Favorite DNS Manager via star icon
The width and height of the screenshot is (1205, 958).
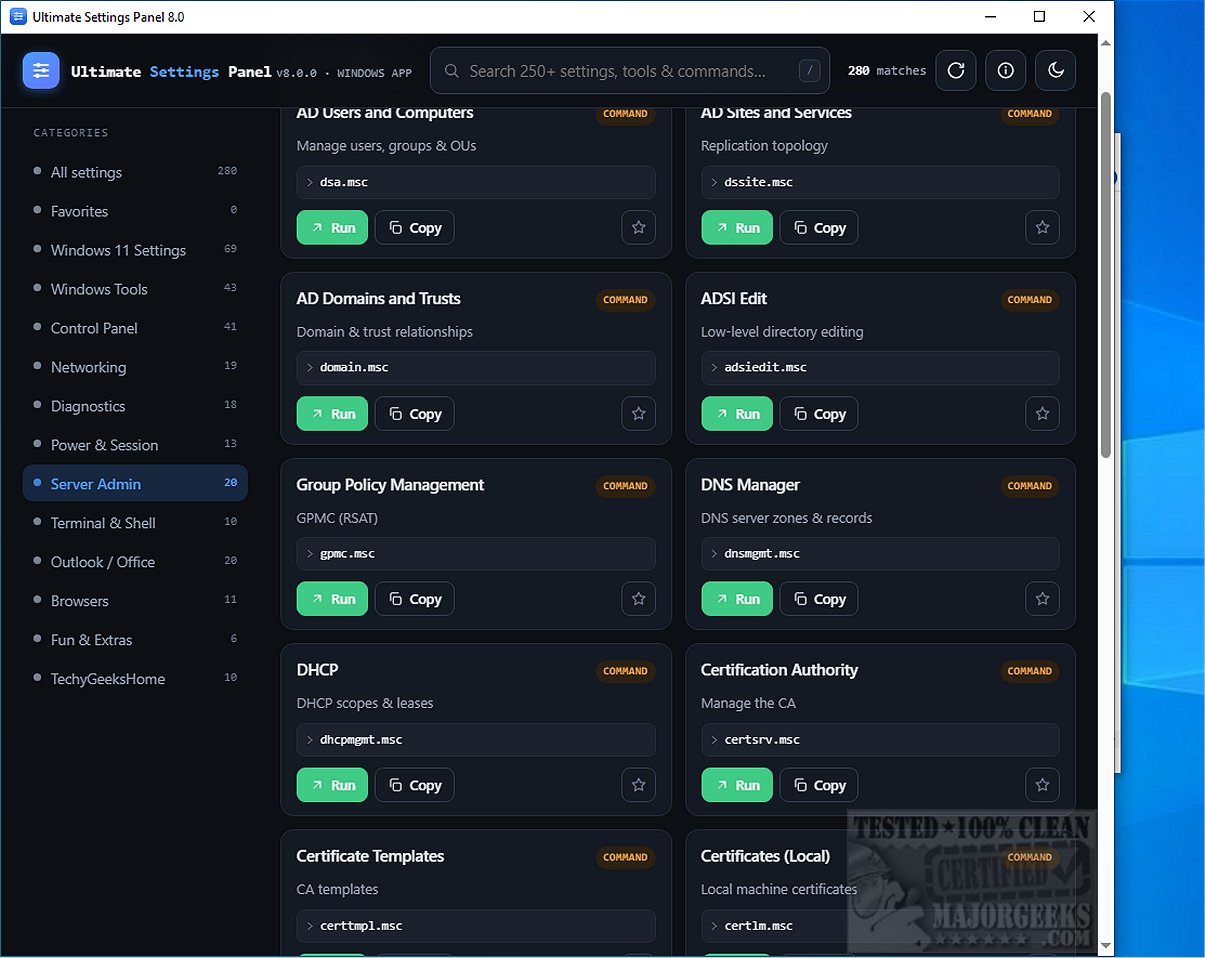tap(1042, 599)
